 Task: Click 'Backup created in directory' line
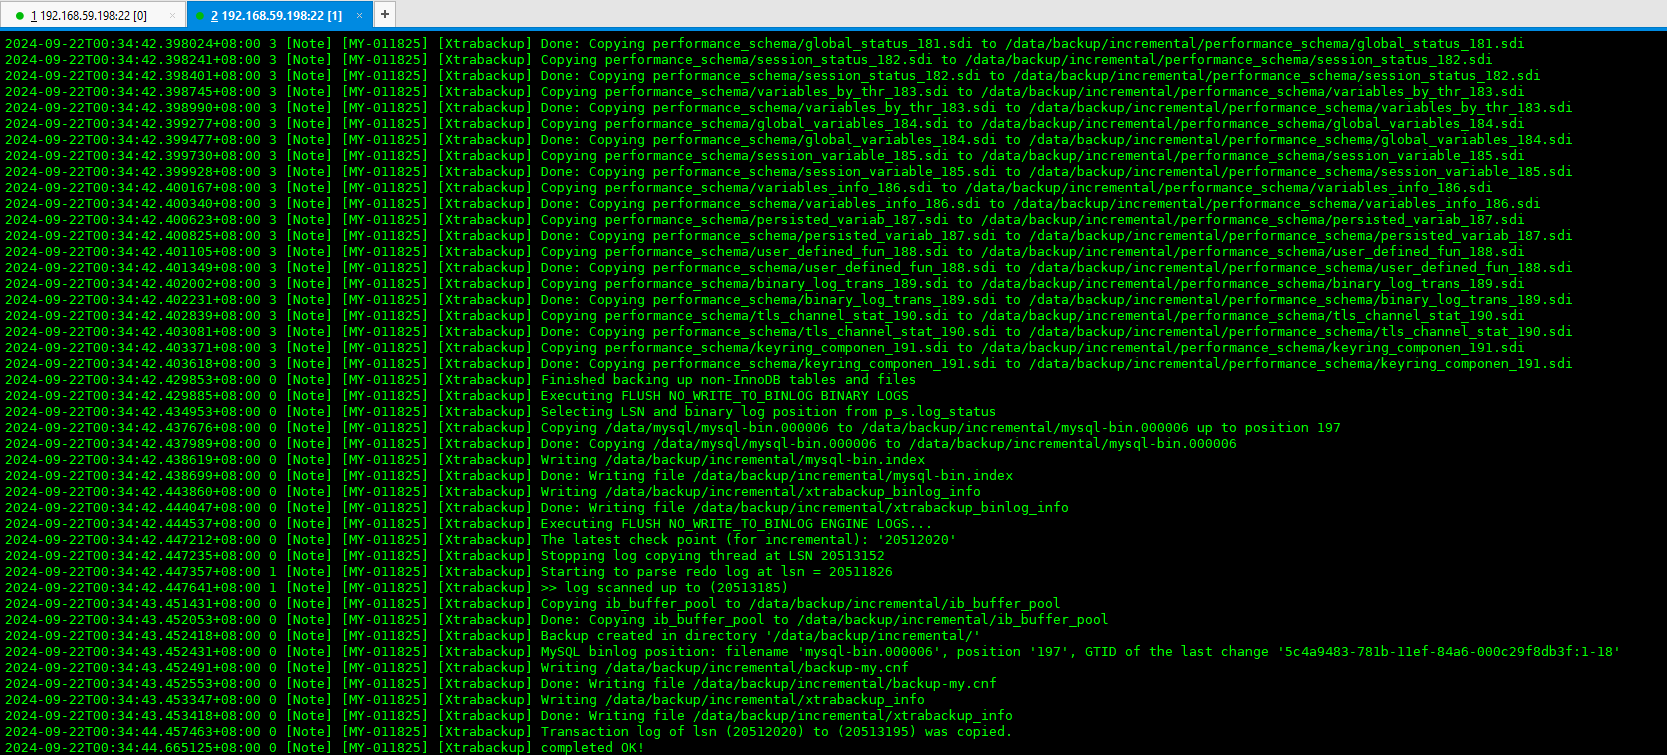(x=760, y=635)
